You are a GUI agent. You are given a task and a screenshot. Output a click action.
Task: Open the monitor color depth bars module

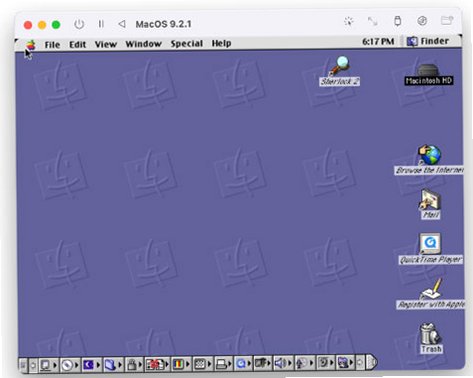click(181, 364)
